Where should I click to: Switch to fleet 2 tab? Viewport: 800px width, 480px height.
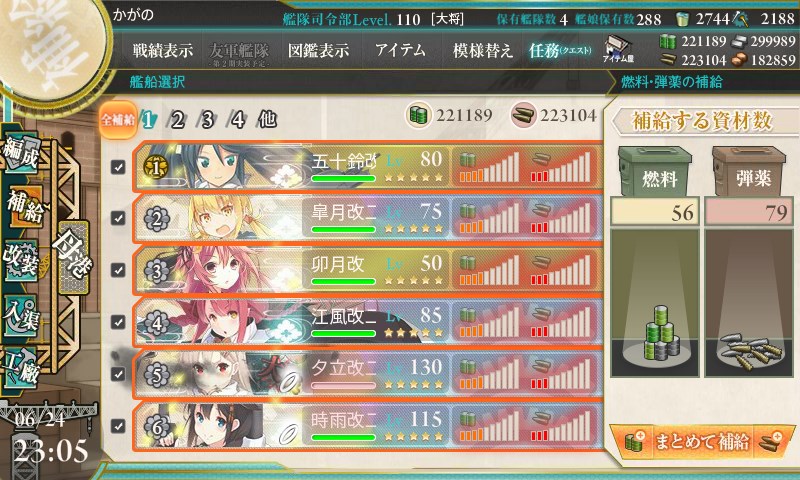pos(177,120)
